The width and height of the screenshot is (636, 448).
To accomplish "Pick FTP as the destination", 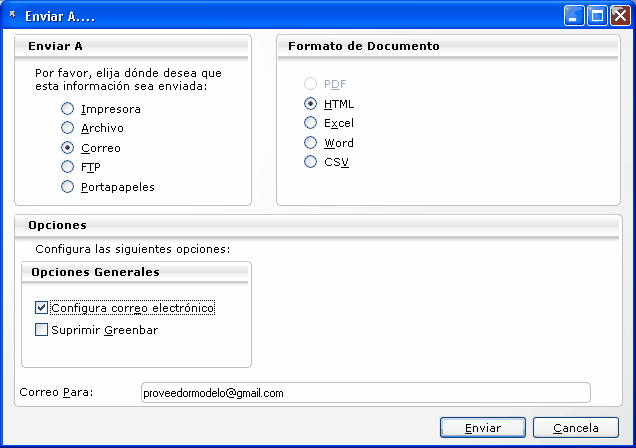I will click(68, 167).
